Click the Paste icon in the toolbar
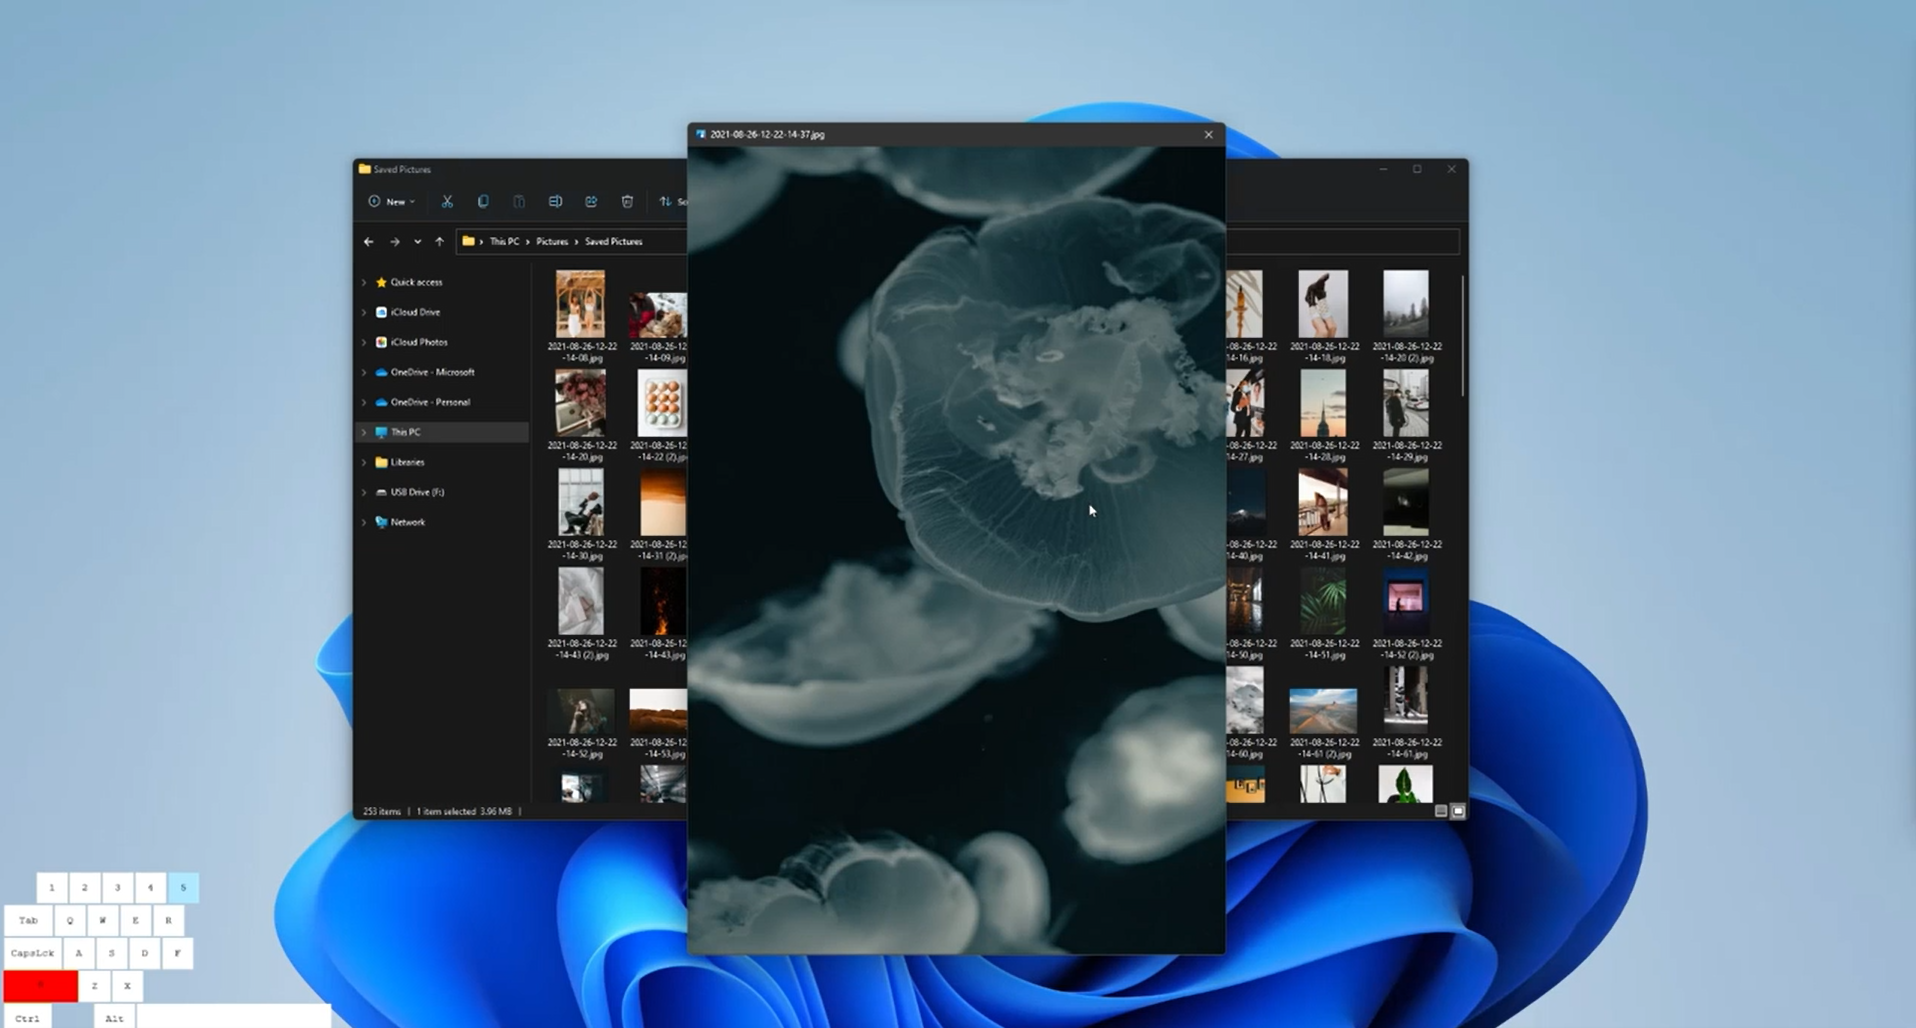The image size is (1916, 1028). (x=519, y=201)
